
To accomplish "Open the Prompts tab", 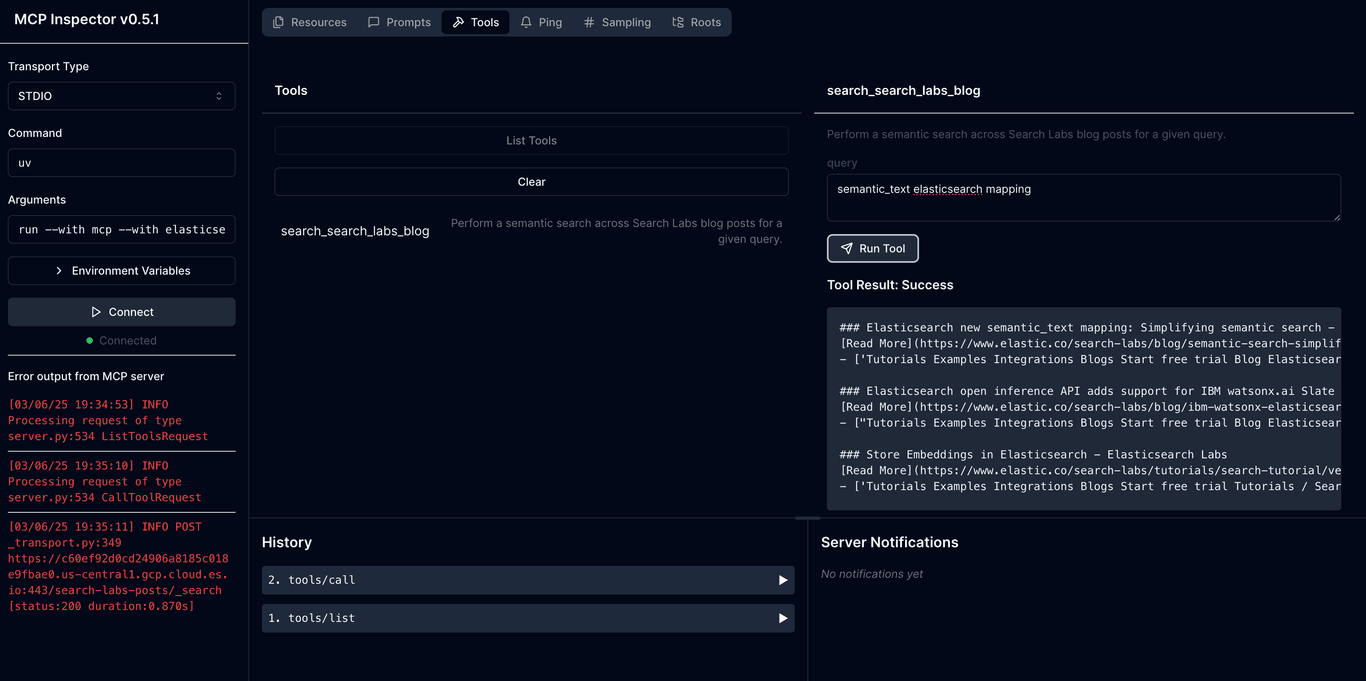I will pos(399,22).
